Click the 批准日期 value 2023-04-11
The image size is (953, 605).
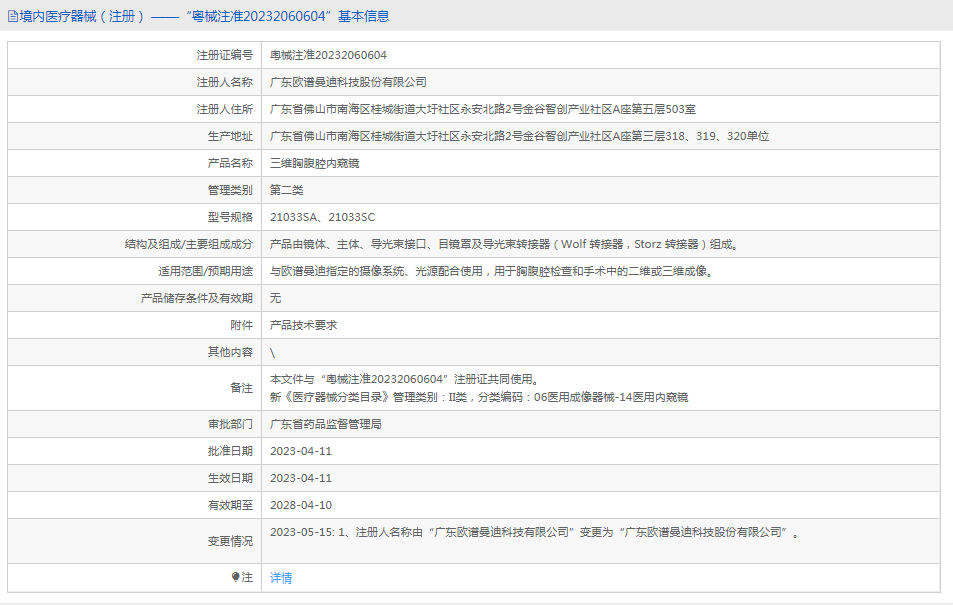pos(301,451)
